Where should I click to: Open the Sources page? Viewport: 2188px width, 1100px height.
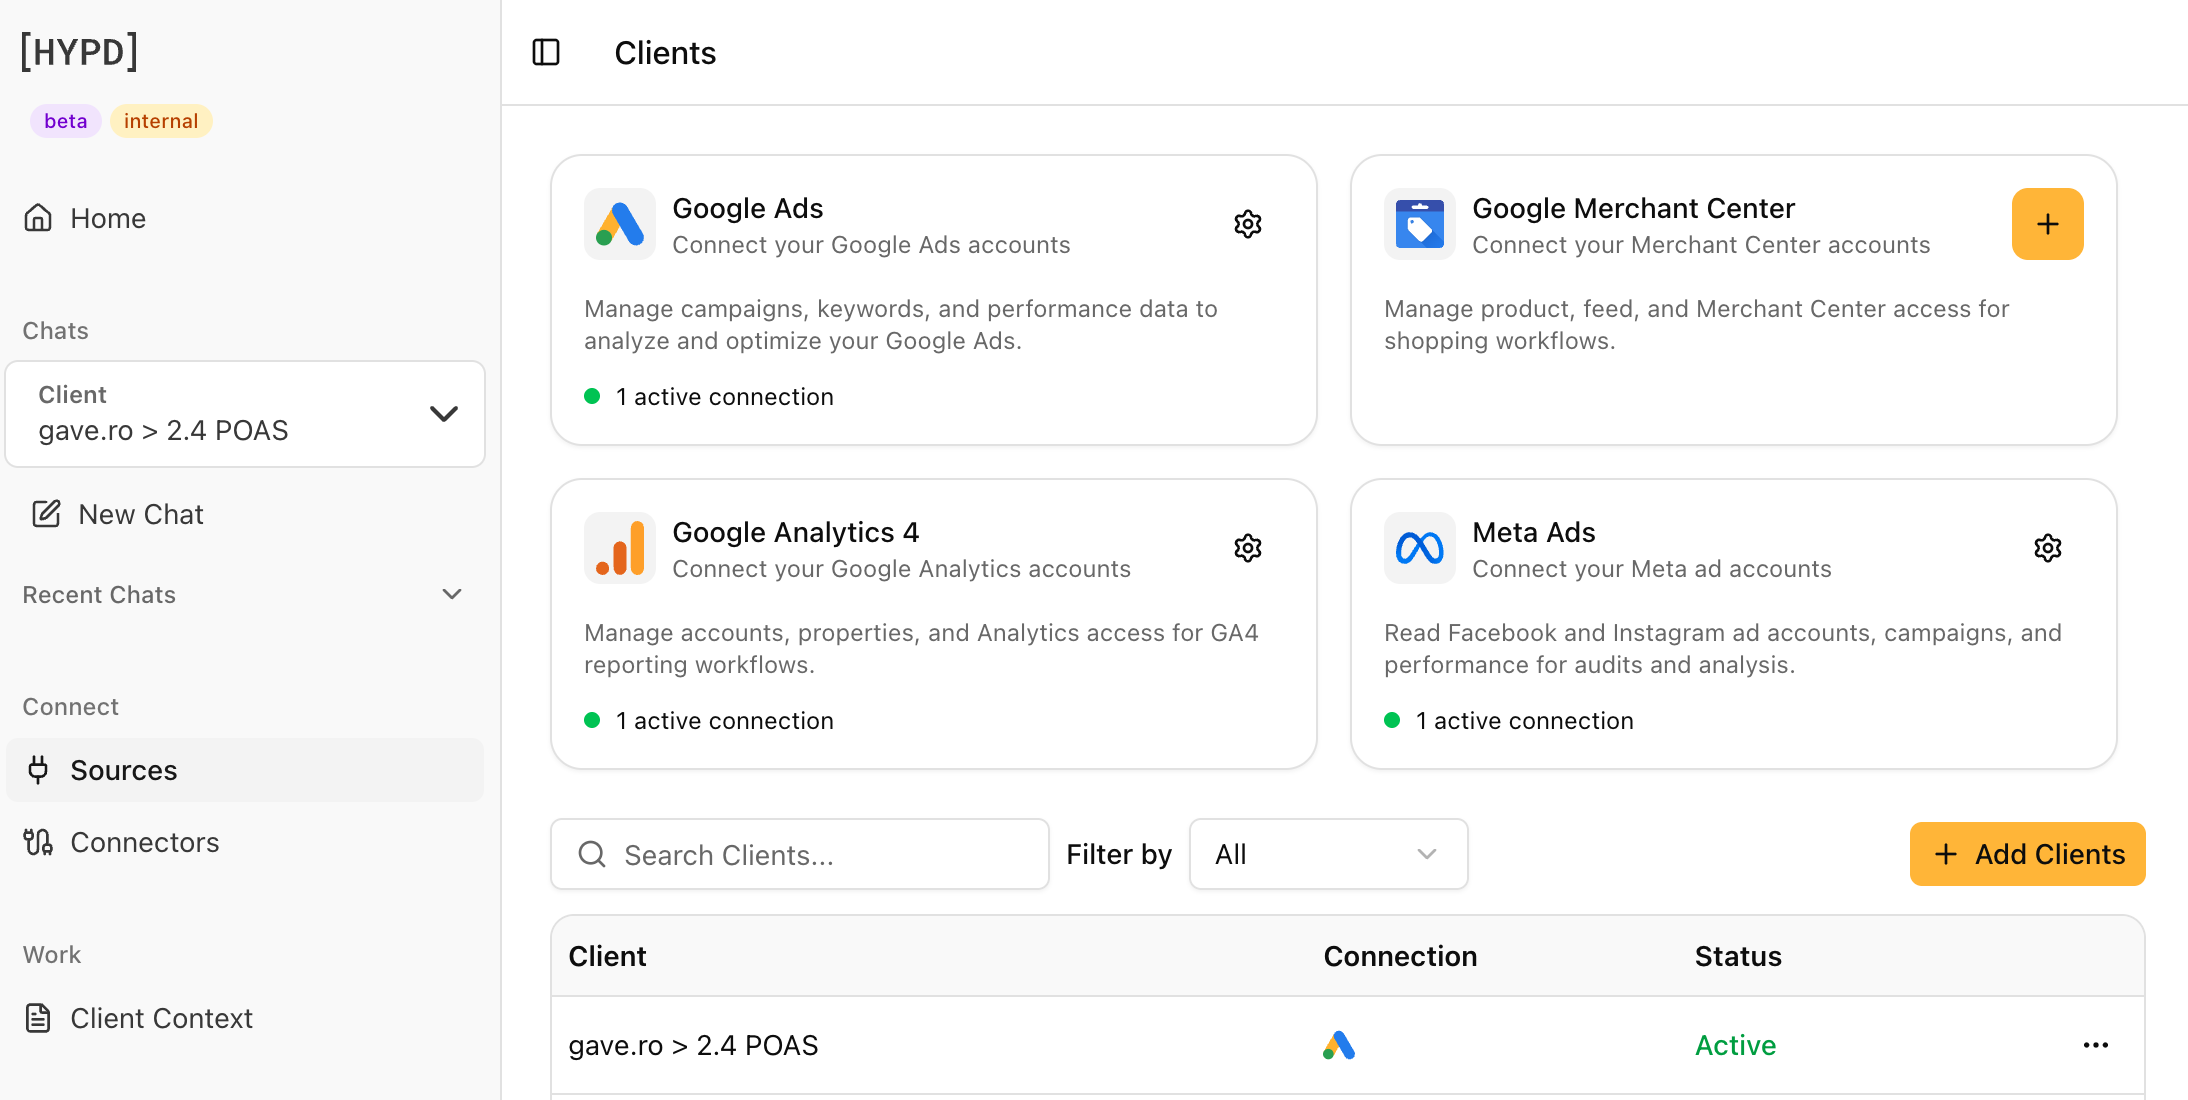[245, 770]
